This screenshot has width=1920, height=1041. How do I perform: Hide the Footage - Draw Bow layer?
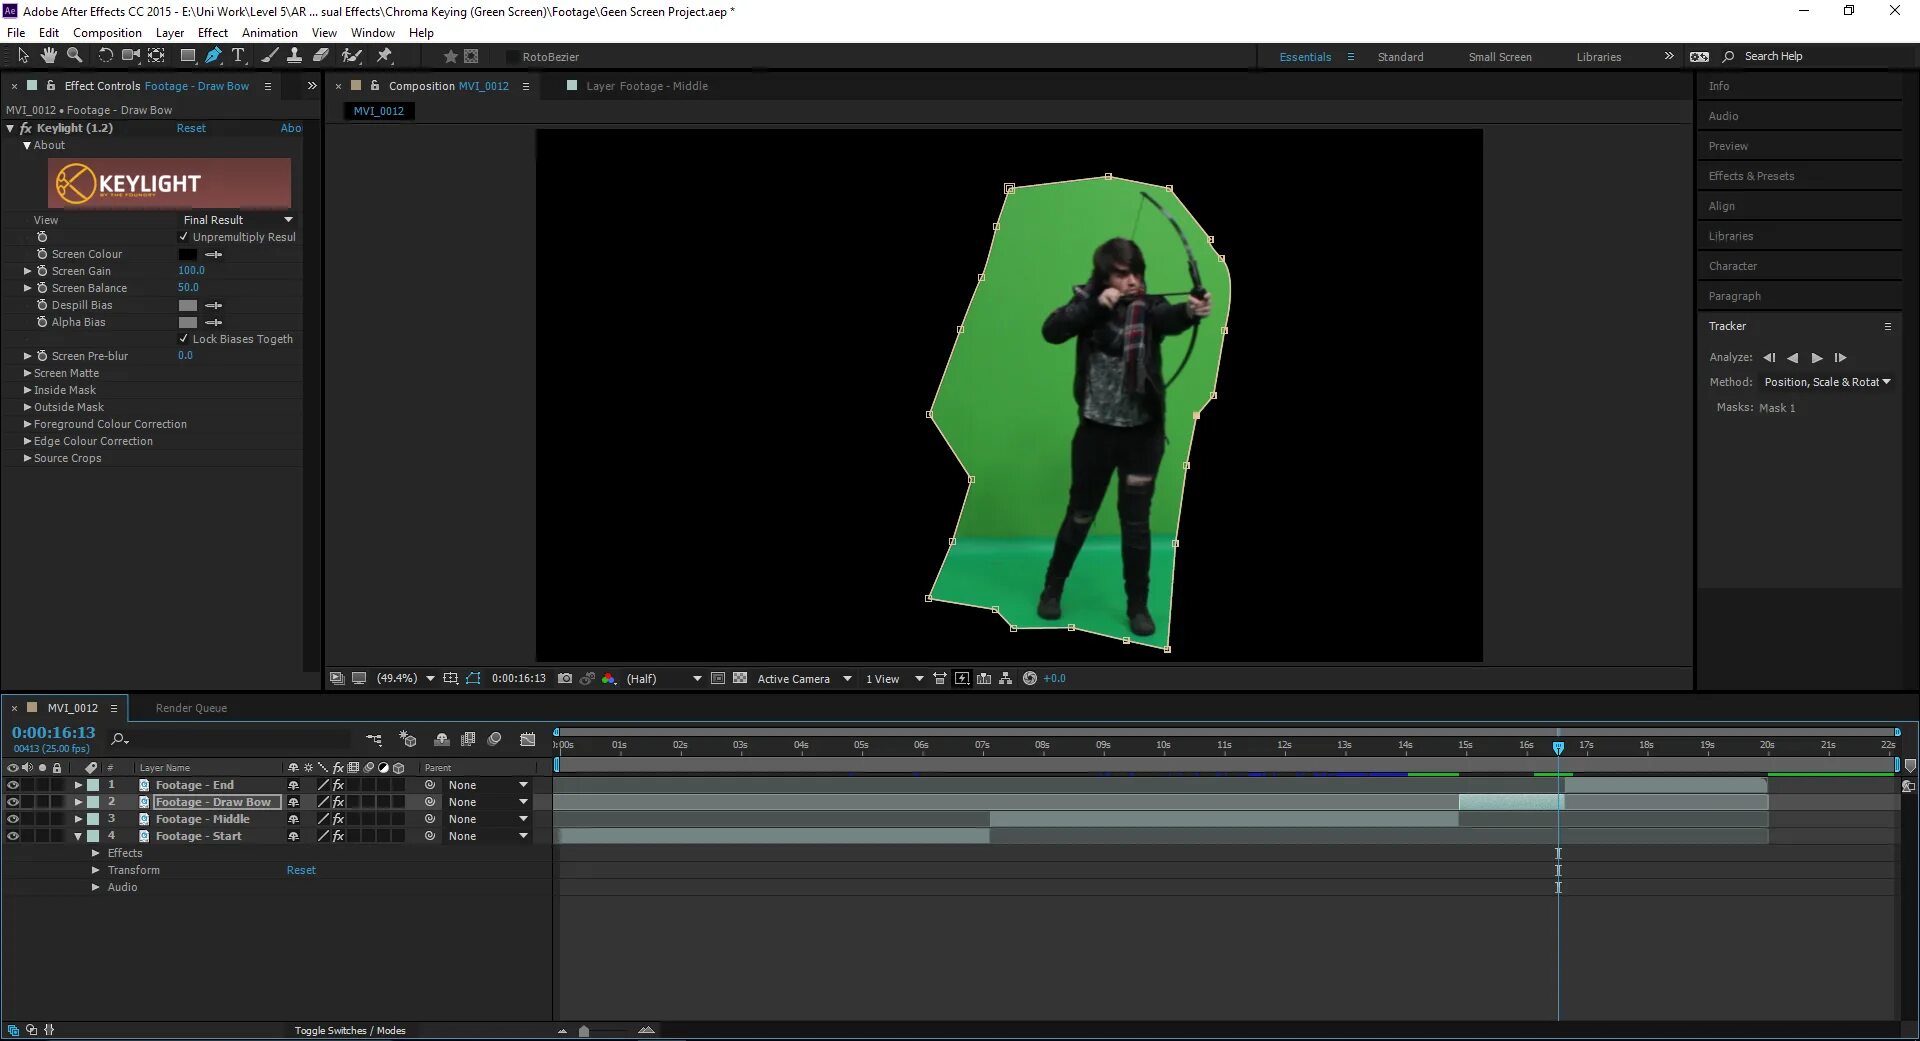[13, 802]
